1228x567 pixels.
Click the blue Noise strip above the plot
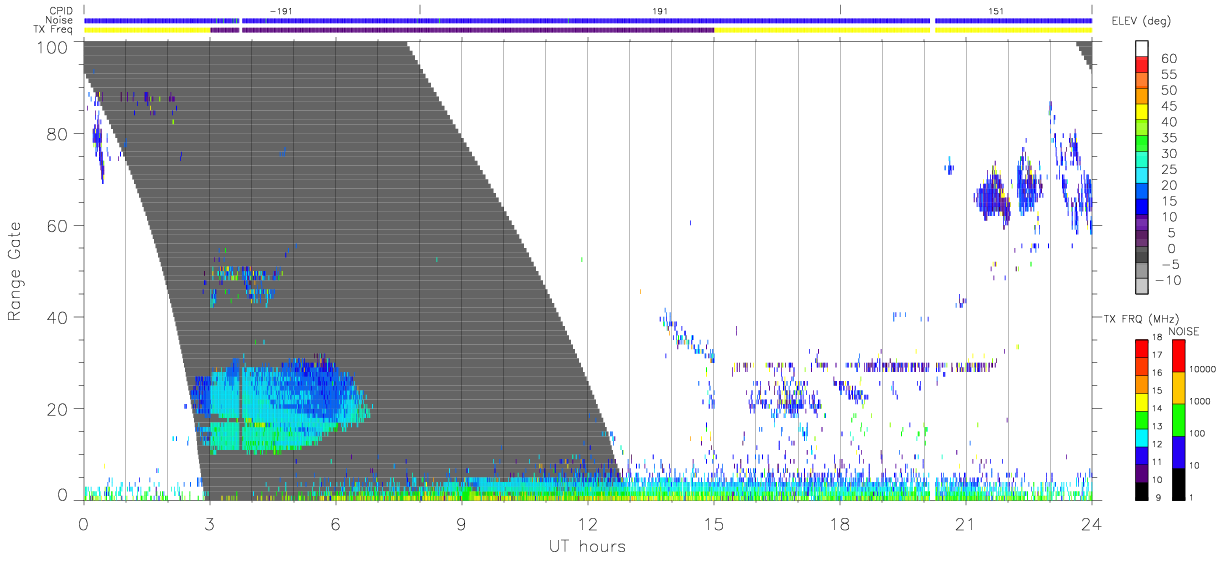coord(587,20)
